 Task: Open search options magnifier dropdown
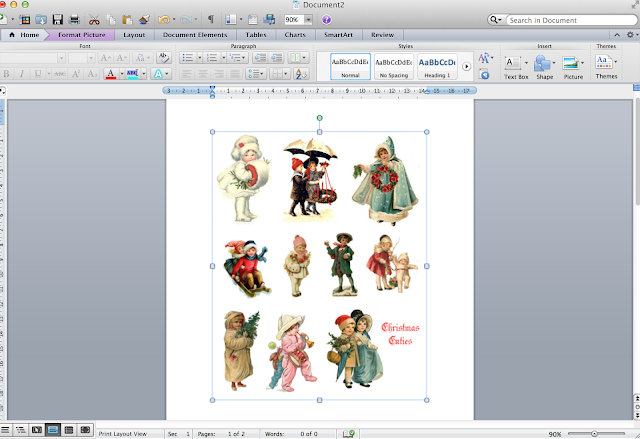pyautogui.click(x=496, y=20)
